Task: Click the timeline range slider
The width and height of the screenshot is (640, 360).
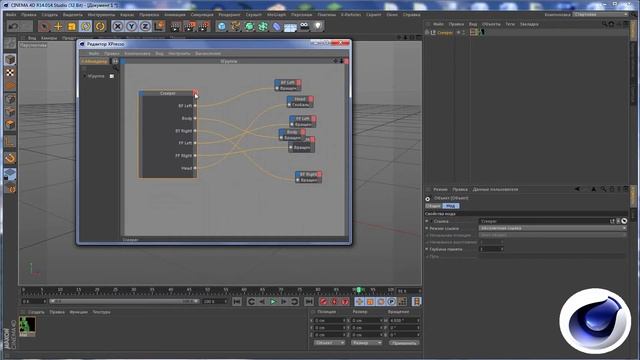Action: [x=124, y=302]
